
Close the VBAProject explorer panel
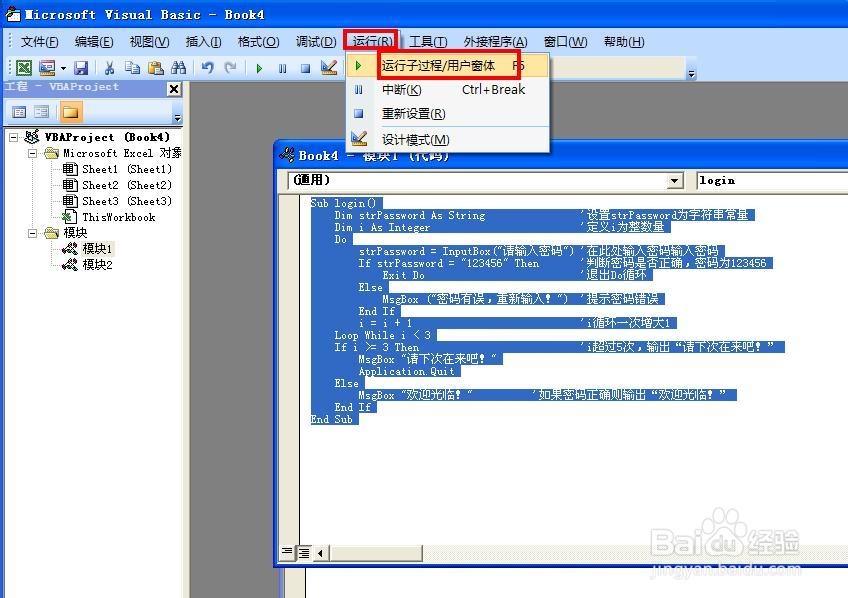[174, 89]
